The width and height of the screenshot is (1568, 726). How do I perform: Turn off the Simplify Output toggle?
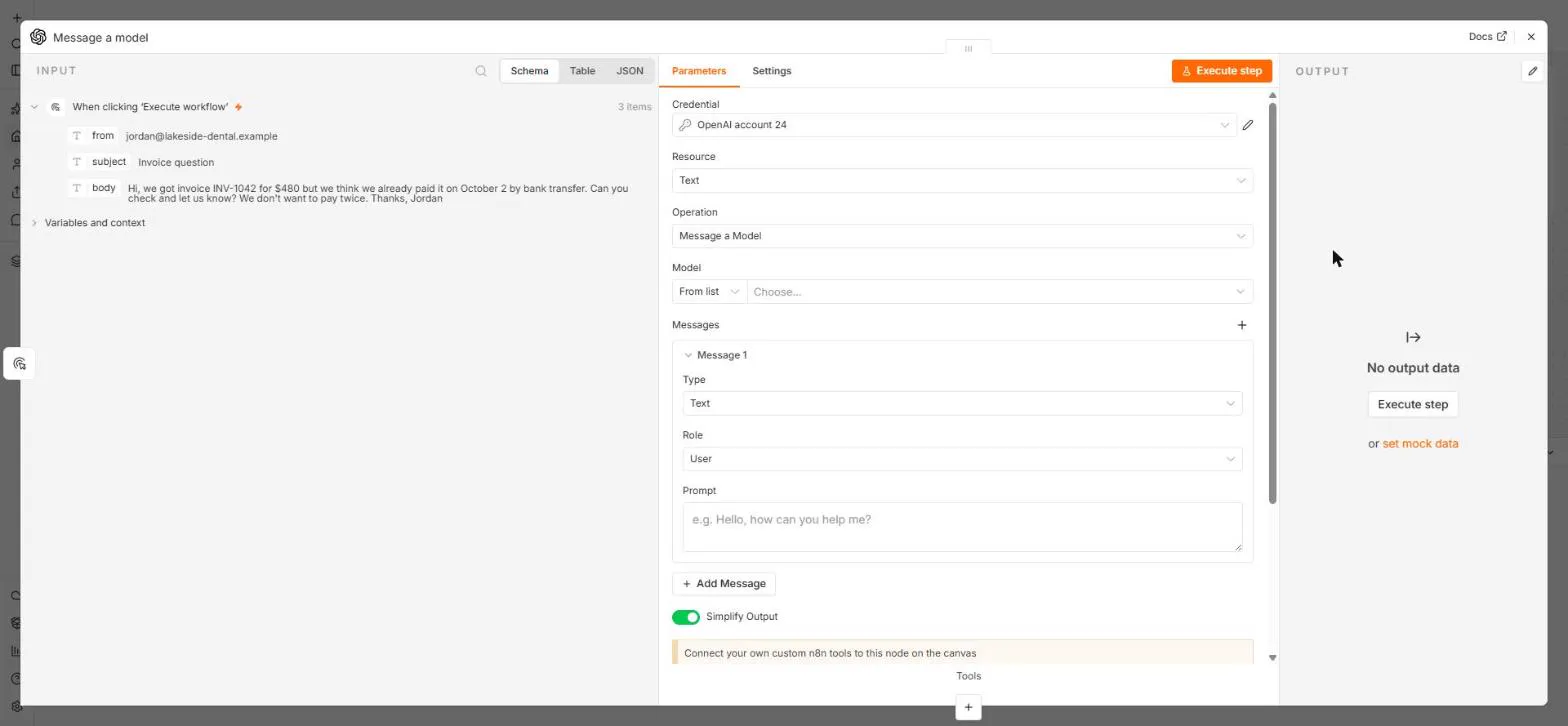(686, 617)
